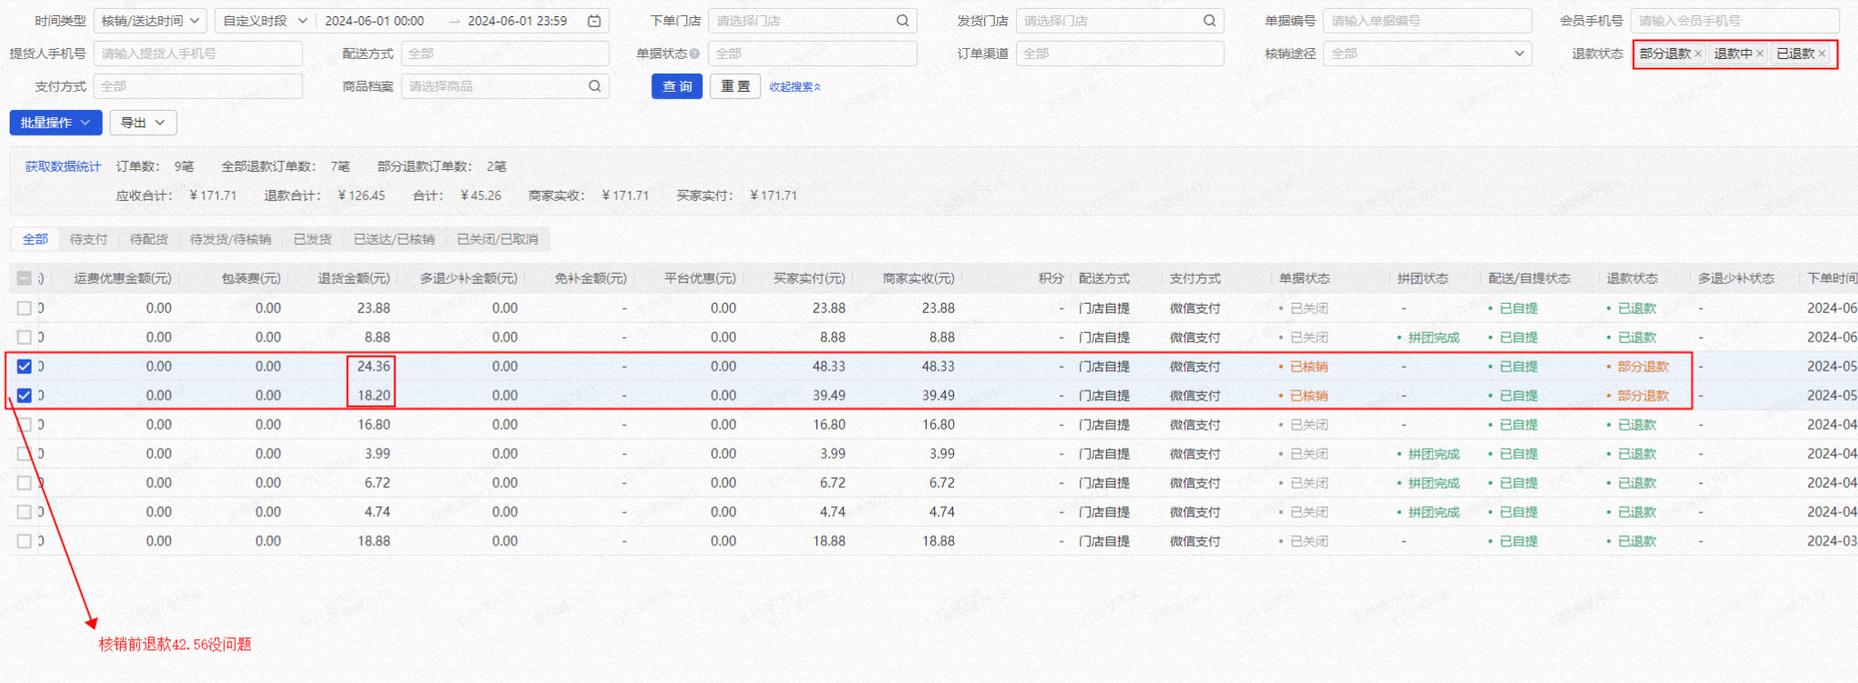
Task: Check the row with refund amount 16.80
Action: pos(24,425)
